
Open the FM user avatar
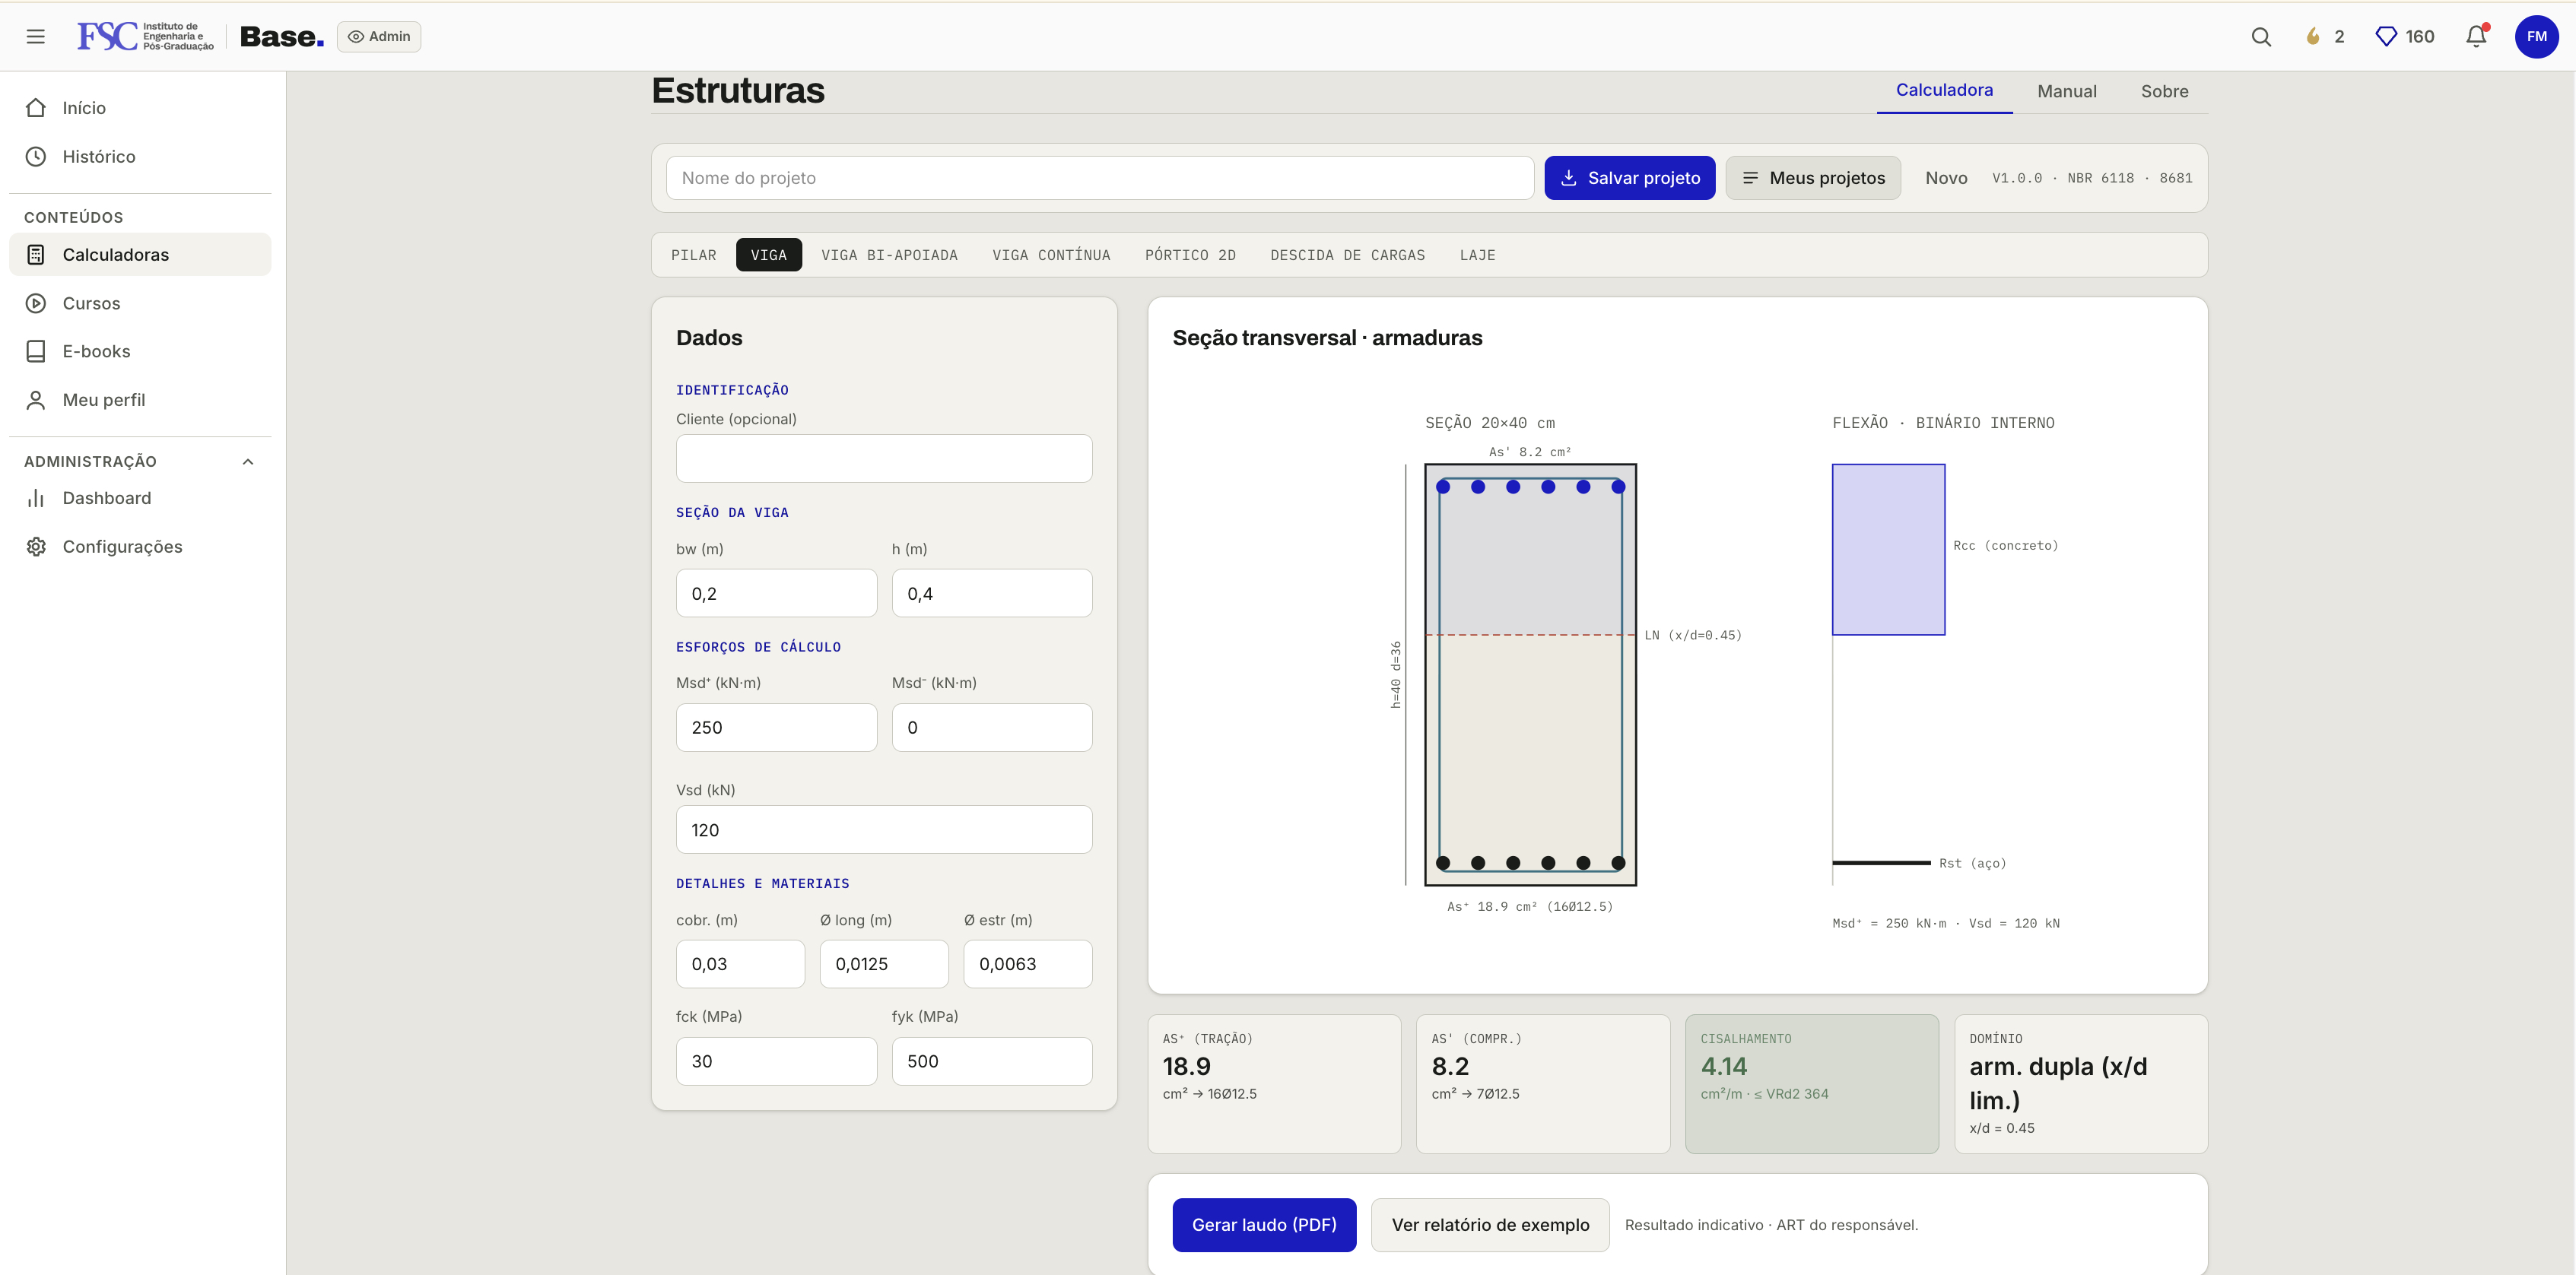point(2537,37)
